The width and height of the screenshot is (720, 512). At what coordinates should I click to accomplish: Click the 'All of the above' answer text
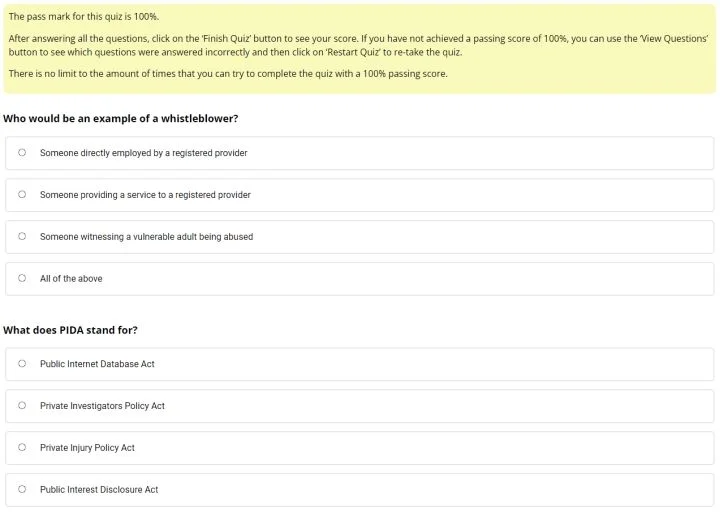(71, 279)
